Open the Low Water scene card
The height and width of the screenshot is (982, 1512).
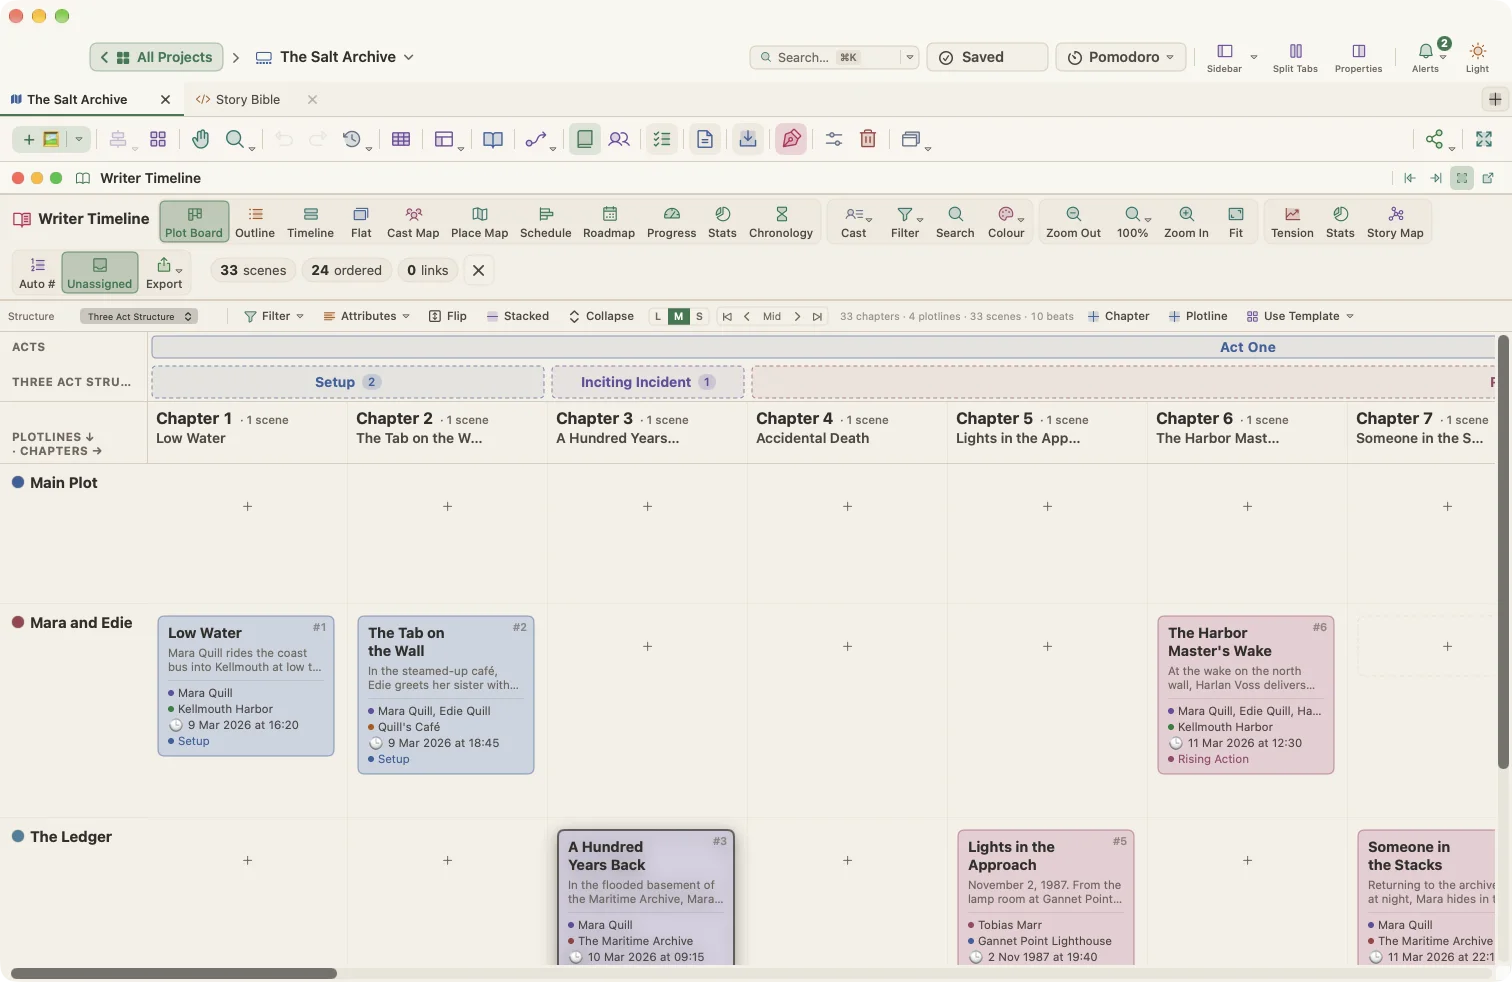click(246, 686)
